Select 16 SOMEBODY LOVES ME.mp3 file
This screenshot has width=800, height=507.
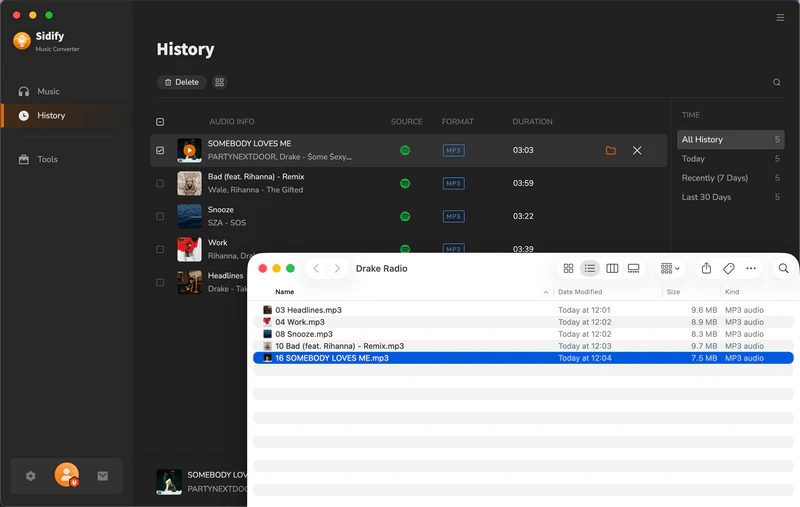(x=523, y=358)
